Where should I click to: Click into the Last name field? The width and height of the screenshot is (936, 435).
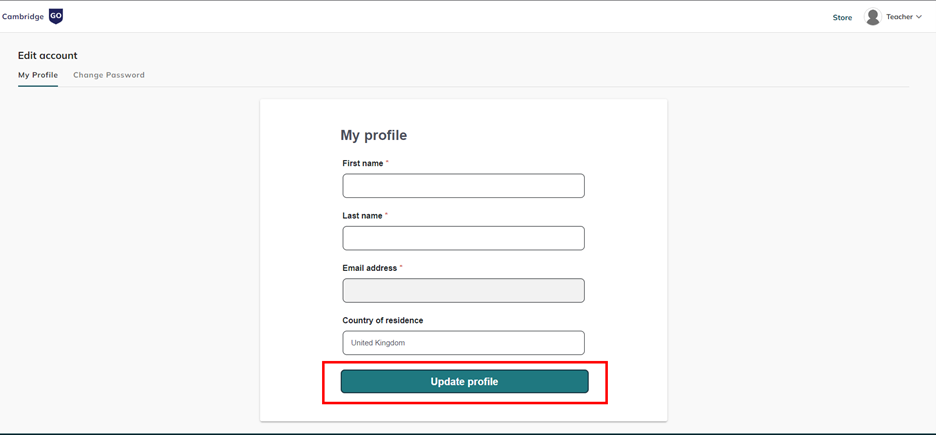point(463,238)
